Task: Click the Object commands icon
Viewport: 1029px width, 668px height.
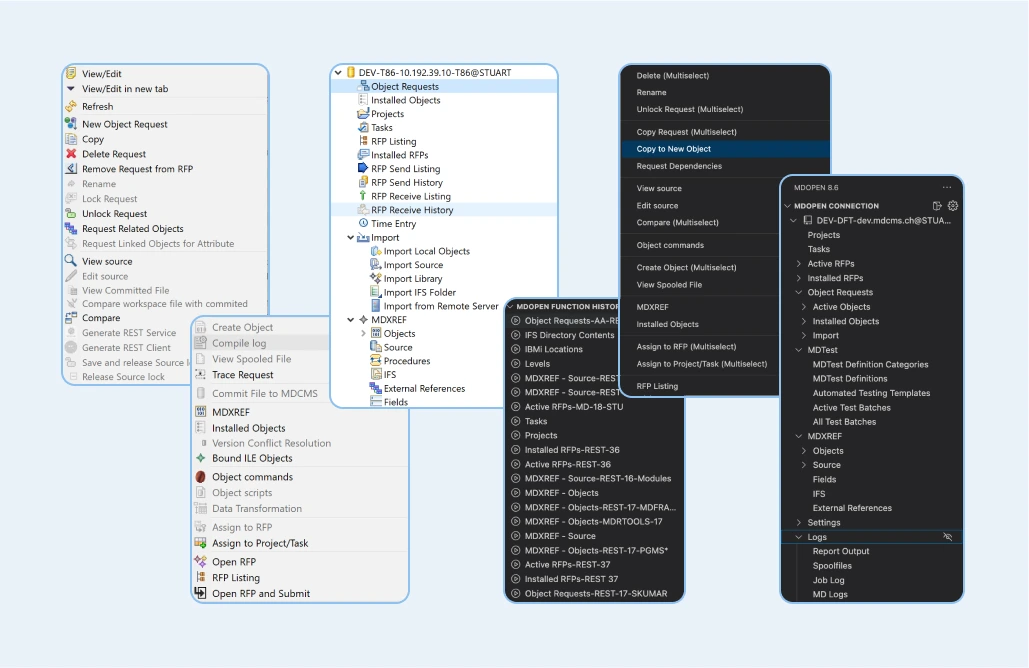Action: coord(201,477)
